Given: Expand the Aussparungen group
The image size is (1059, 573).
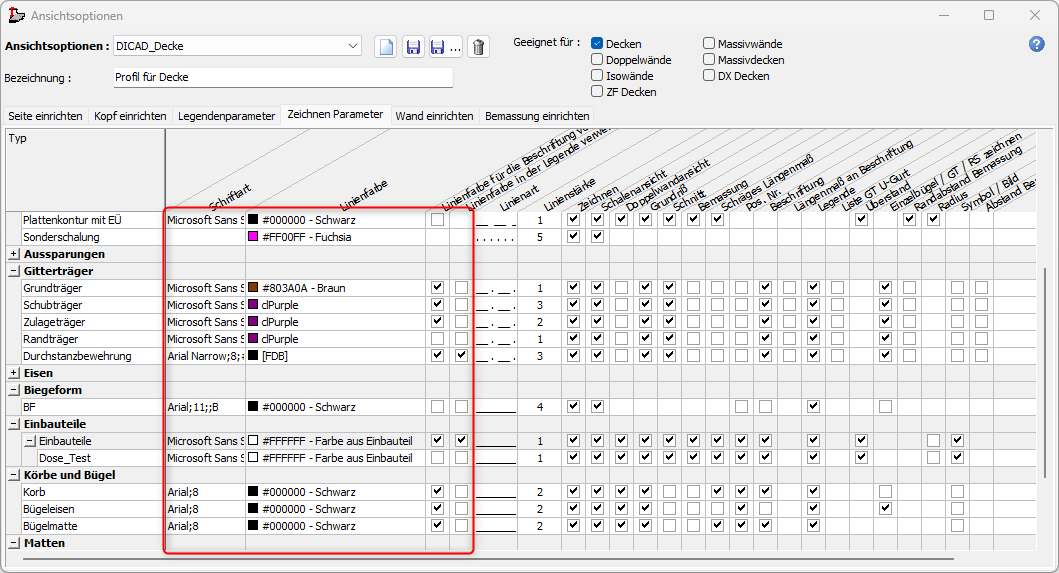Looking at the screenshot, I should [13, 254].
